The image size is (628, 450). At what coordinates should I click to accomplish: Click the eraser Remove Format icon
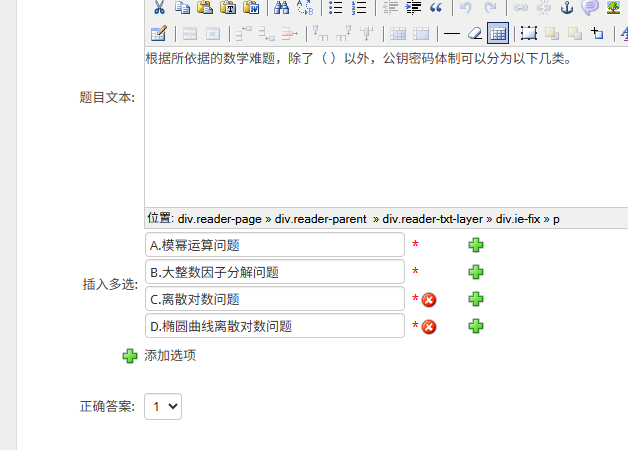475,33
